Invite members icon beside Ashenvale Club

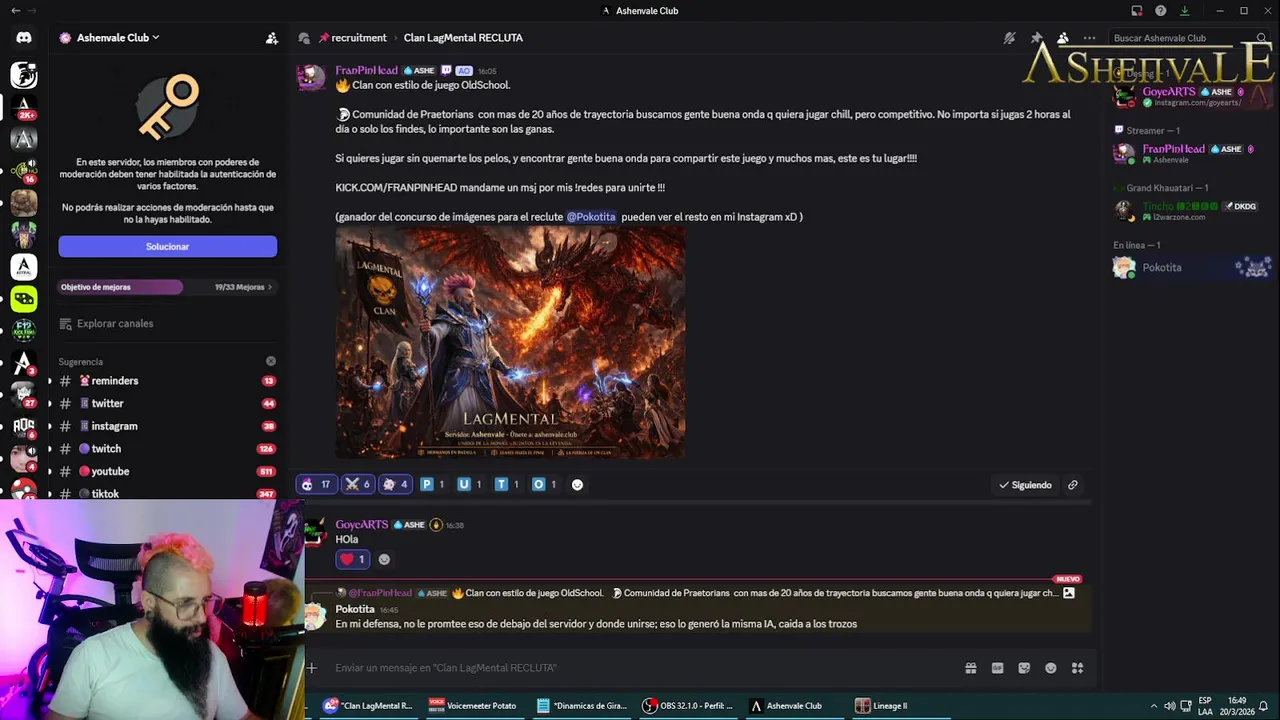tap(272, 38)
